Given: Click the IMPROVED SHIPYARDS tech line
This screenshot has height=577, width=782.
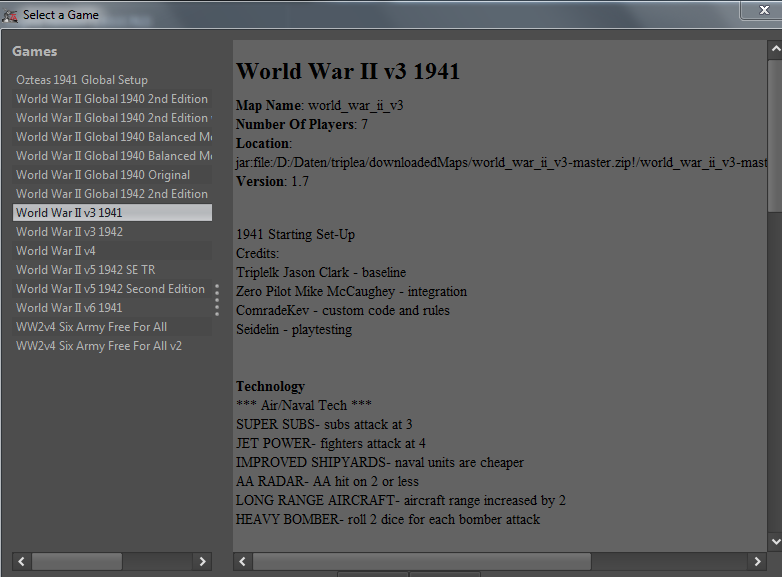Looking at the screenshot, I should pos(380,463).
